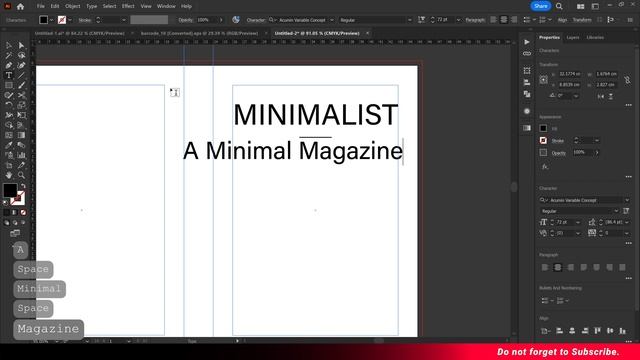Open font size 72 pt dropdown

(578, 222)
